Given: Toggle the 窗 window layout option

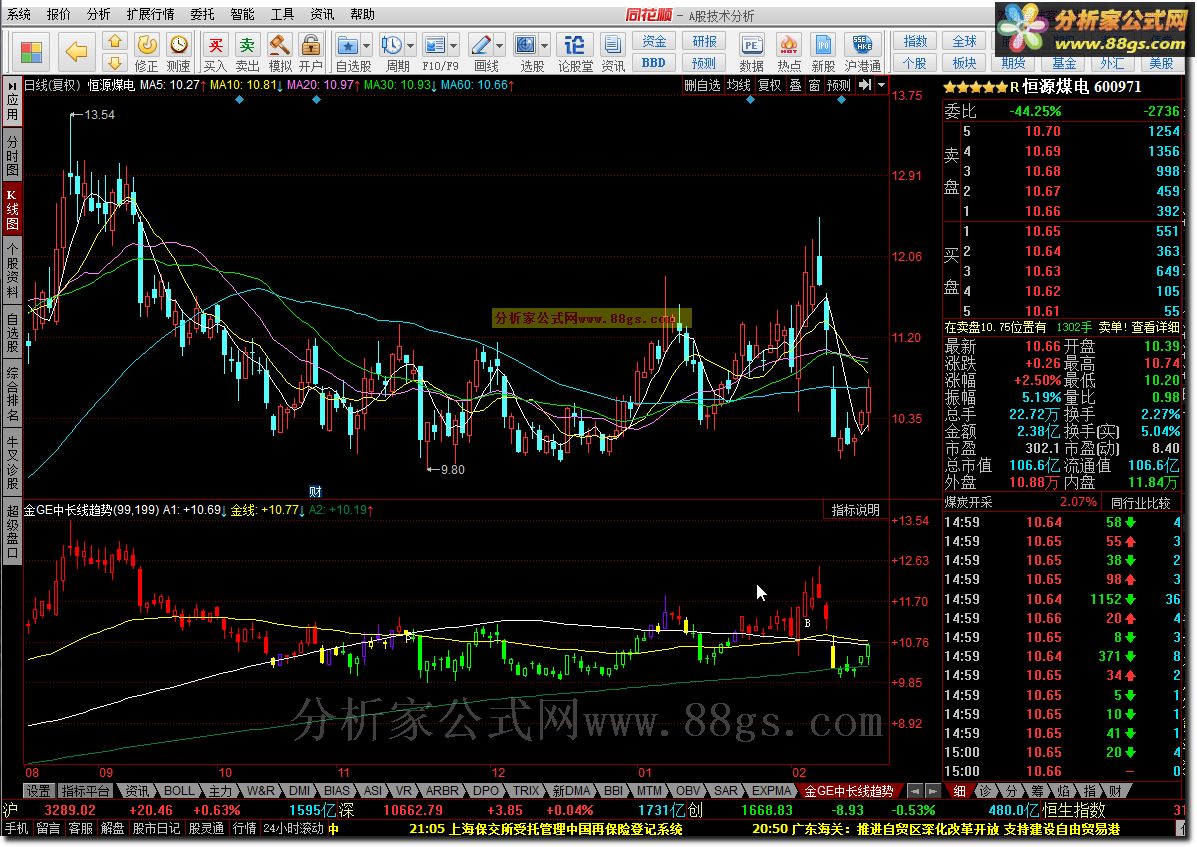Looking at the screenshot, I should tap(814, 85).
